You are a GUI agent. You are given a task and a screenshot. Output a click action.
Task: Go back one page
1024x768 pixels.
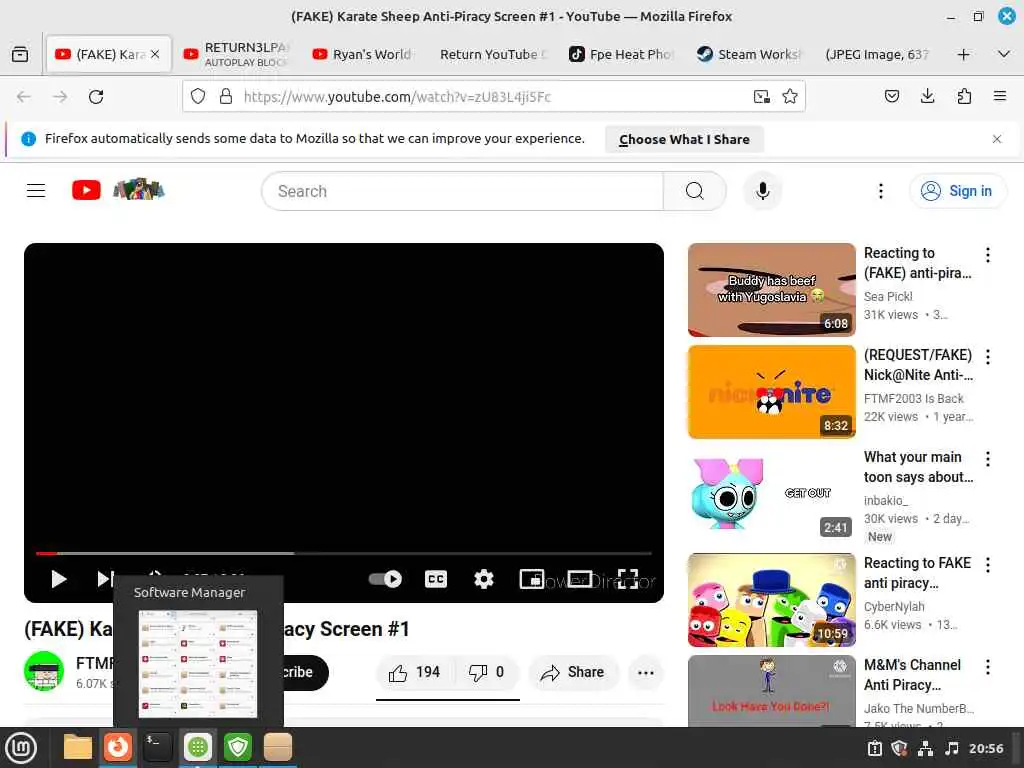pyautogui.click(x=24, y=97)
